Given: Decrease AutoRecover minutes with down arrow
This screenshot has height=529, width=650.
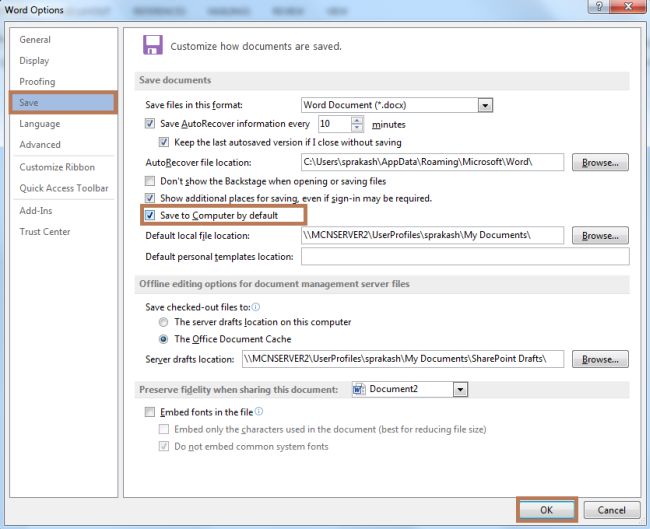Looking at the screenshot, I should click(x=357, y=128).
